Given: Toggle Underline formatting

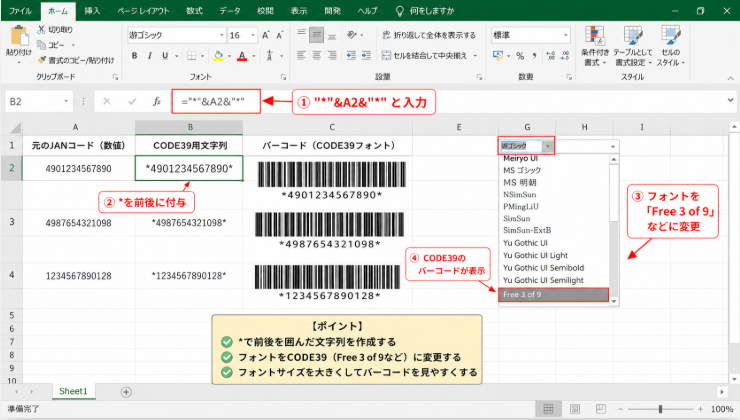Looking at the screenshot, I should (165, 56).
